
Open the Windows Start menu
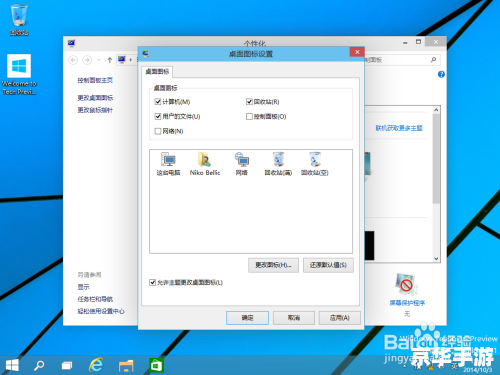12,365
